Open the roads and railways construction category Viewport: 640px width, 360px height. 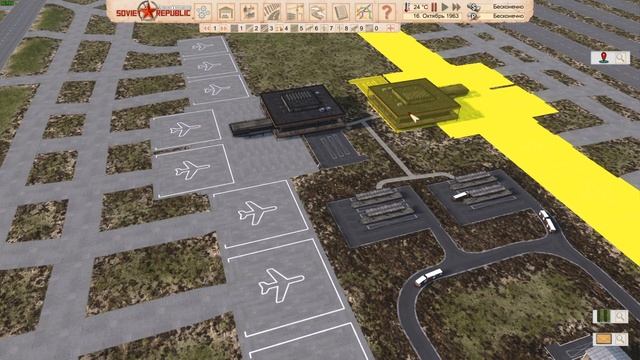(x=272, y=11)
